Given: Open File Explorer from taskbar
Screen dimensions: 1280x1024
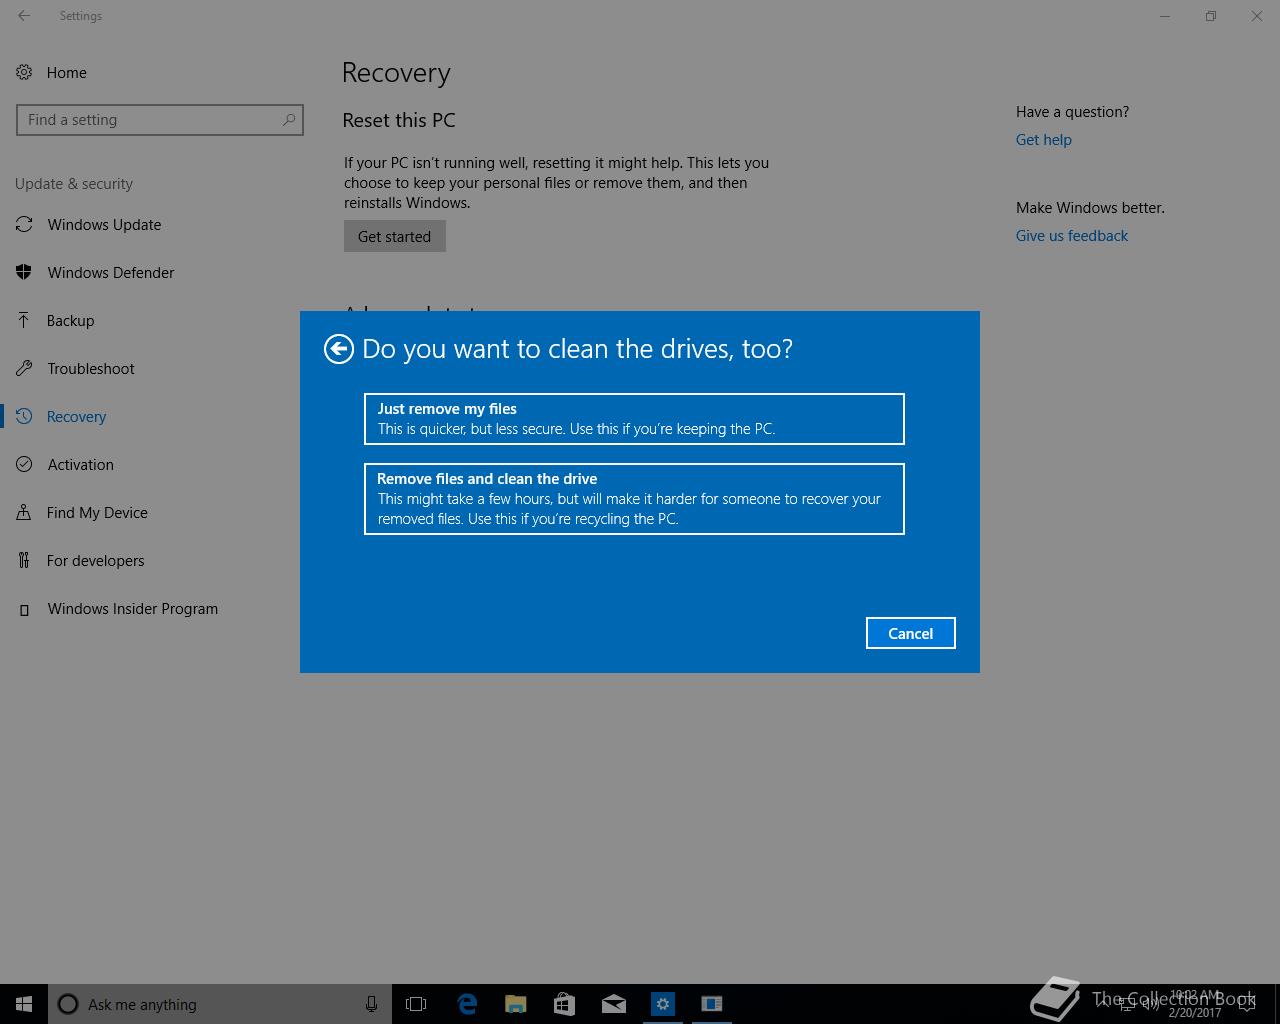Looking at the screenshot, I should (515, 1004).
